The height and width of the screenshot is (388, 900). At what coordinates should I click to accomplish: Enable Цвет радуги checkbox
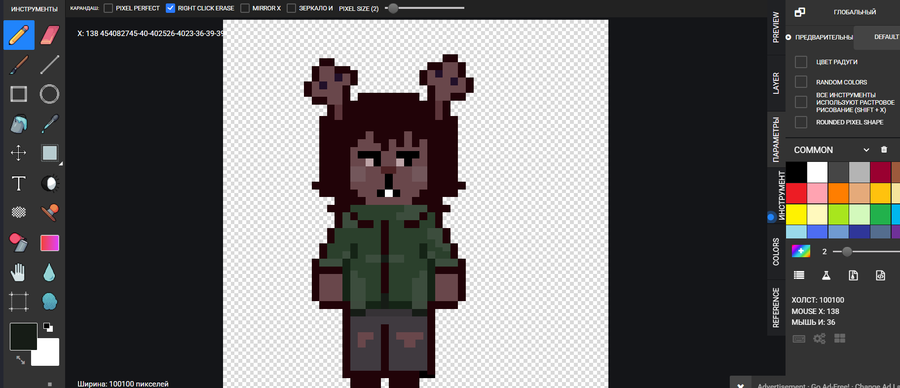pyautogui.click(x=801, y=62)
